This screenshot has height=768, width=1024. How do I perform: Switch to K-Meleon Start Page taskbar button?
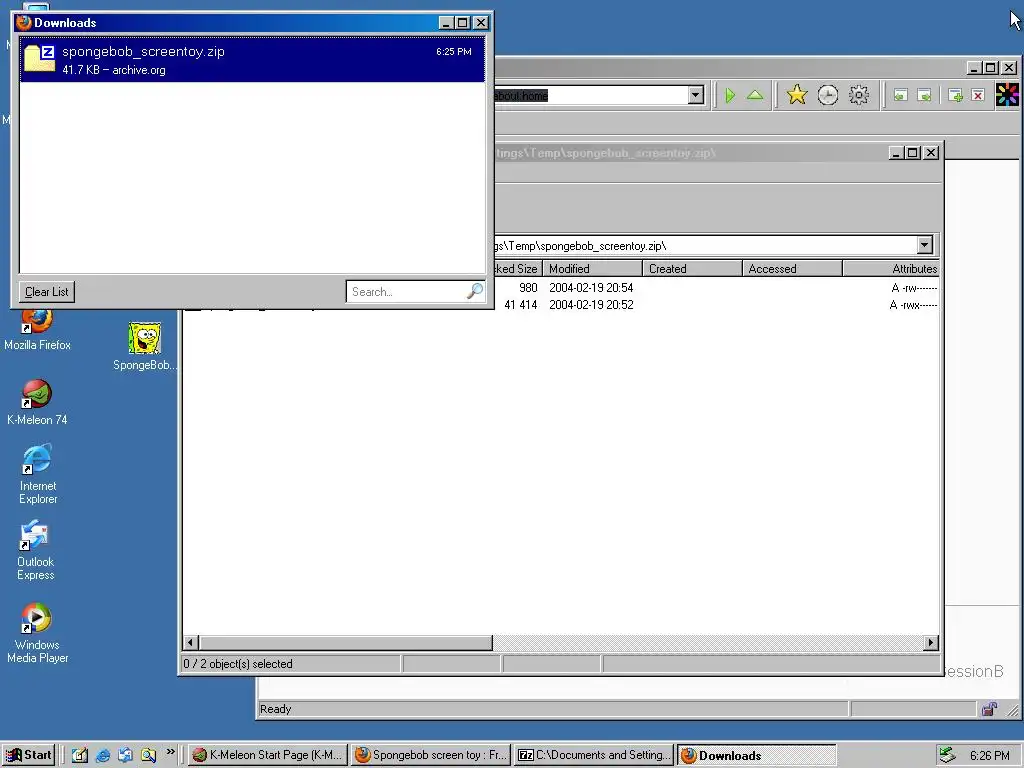[268, 755]
